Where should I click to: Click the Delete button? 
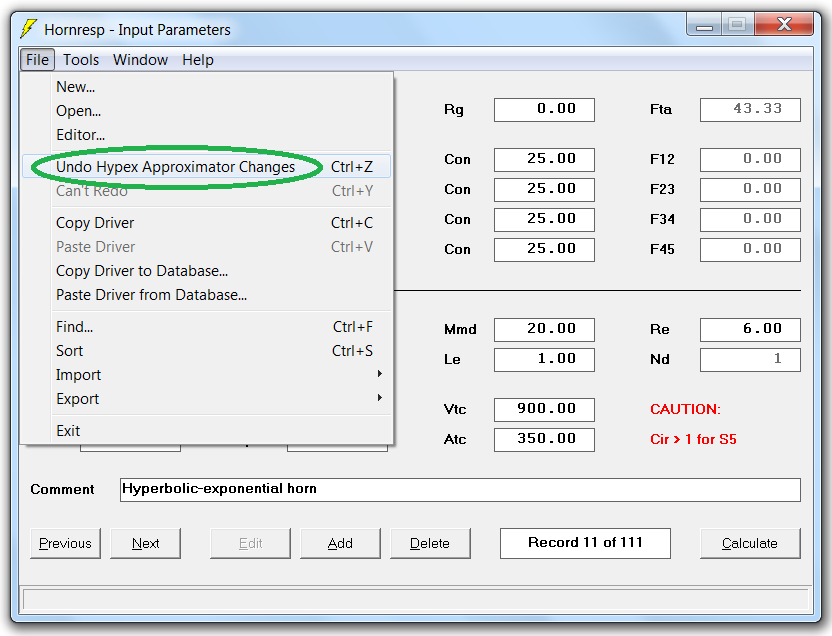pos(430,543)
